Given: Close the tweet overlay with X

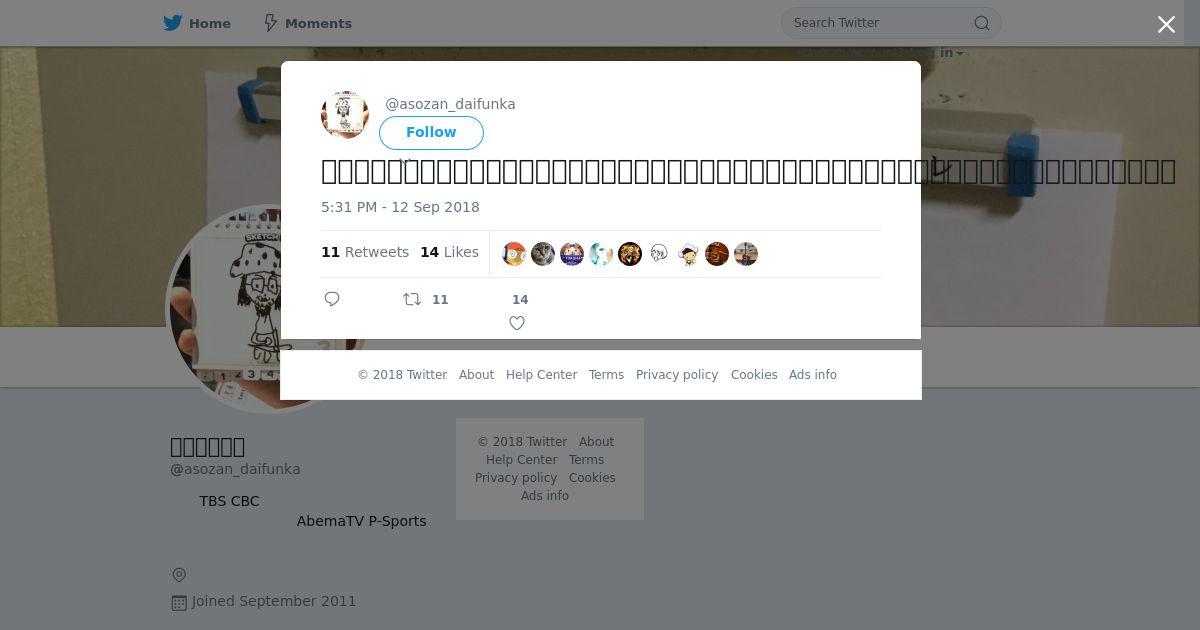Looking at the screenshot, I should coord(1166,24).
